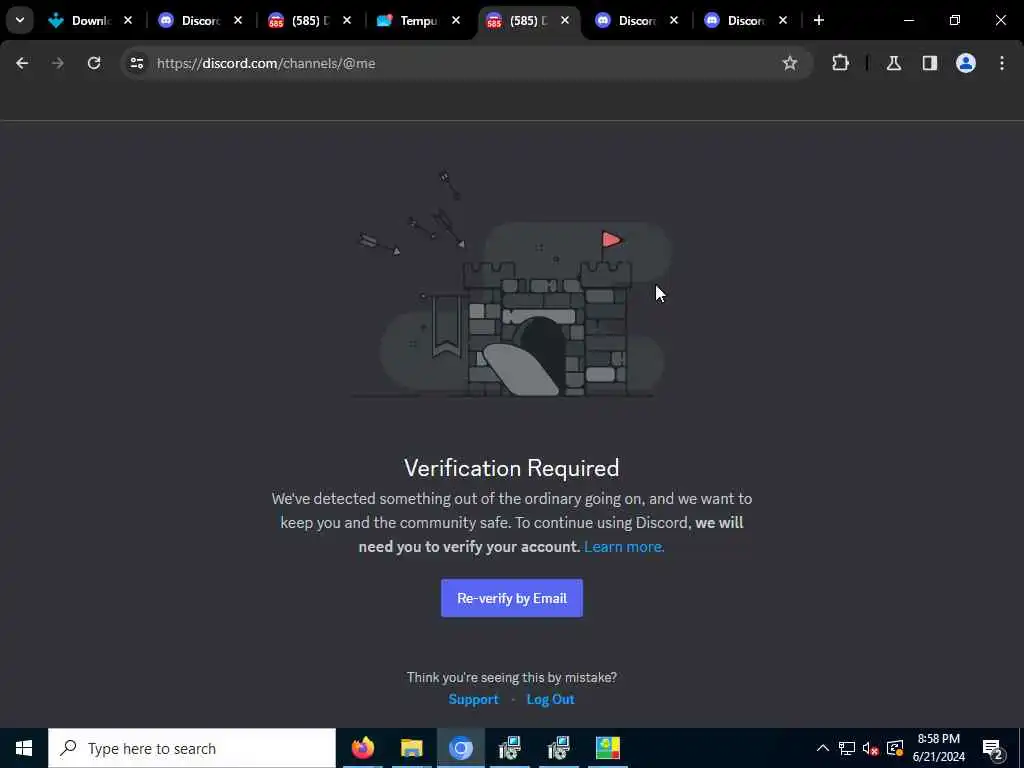The height and width of the screenshot is (768, 1024).
Task: Open the Chrome three-dot menu
Action: click(x=1002, y=63)
